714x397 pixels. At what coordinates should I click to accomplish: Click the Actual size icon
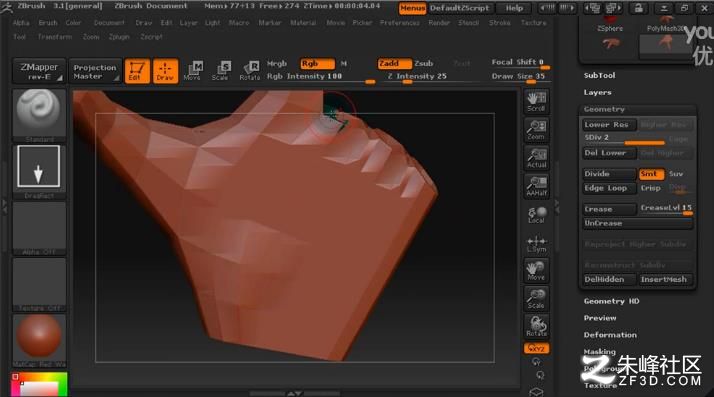click(536, 158)
